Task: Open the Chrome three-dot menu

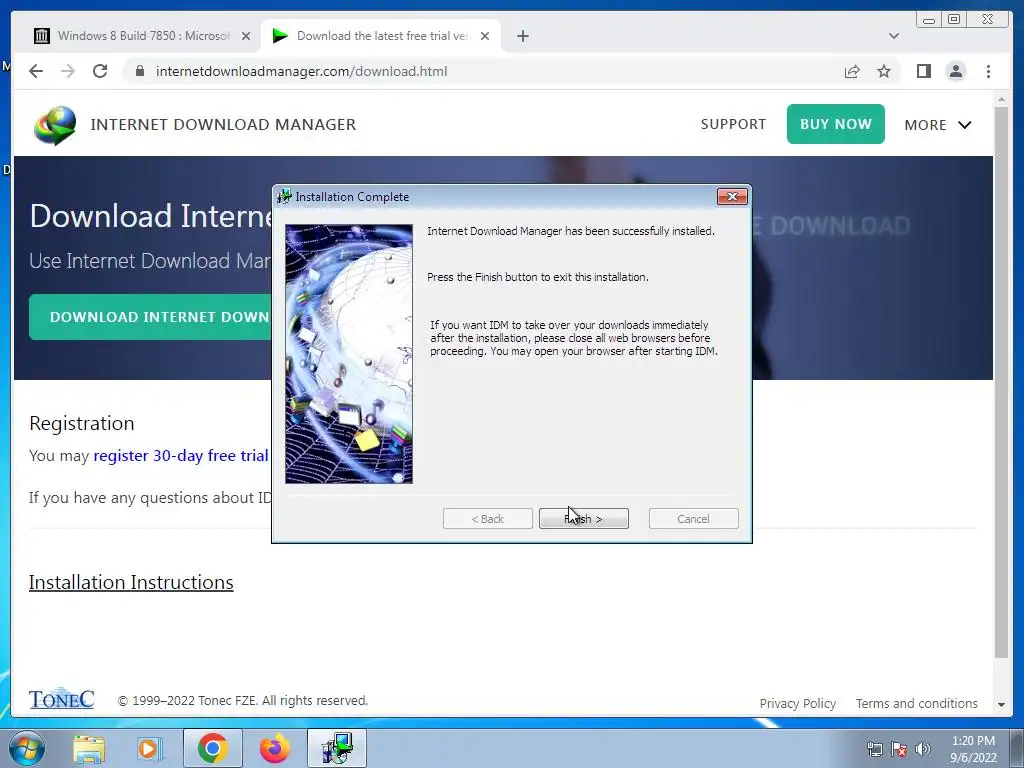Action: click(988, 71)
